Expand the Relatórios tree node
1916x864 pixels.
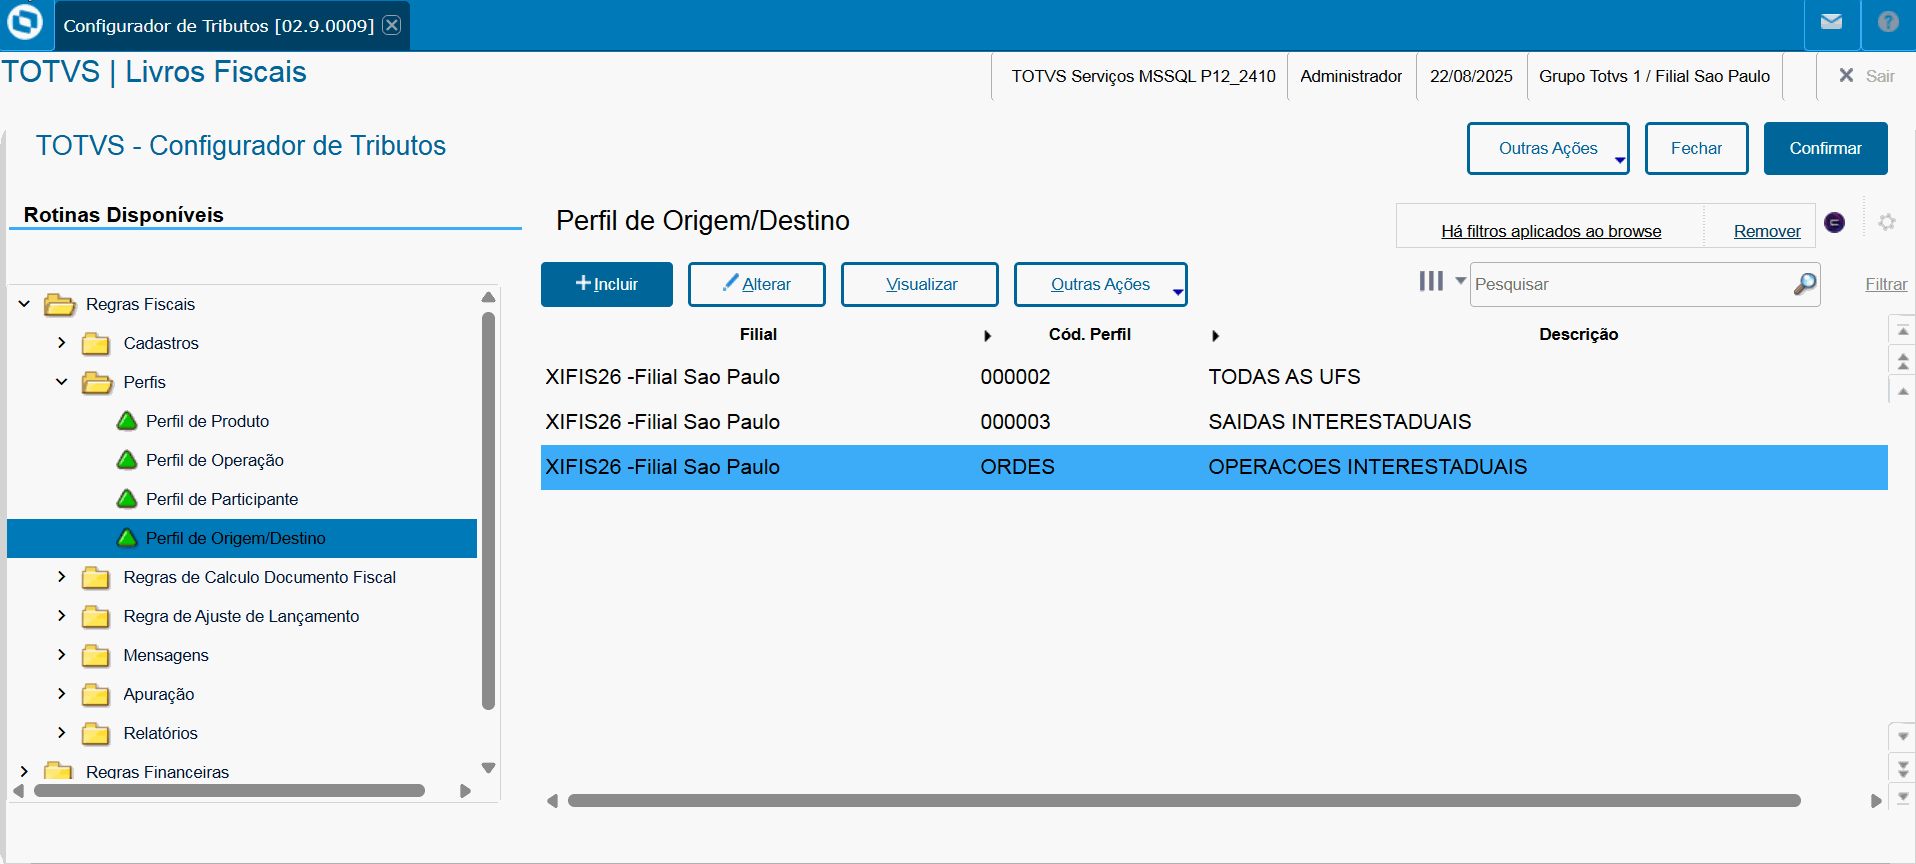coord(62,732)
